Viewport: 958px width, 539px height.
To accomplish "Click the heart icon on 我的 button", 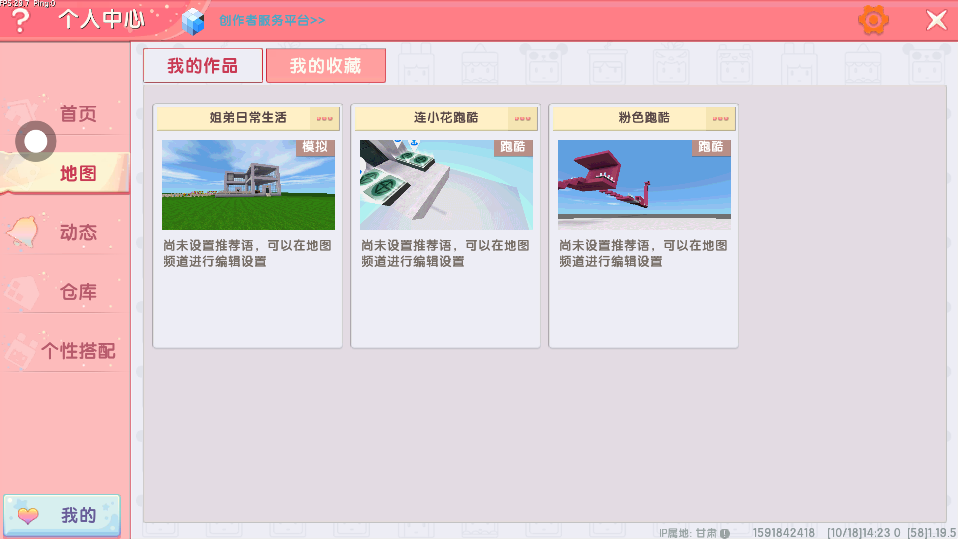I will click(29, 516).
